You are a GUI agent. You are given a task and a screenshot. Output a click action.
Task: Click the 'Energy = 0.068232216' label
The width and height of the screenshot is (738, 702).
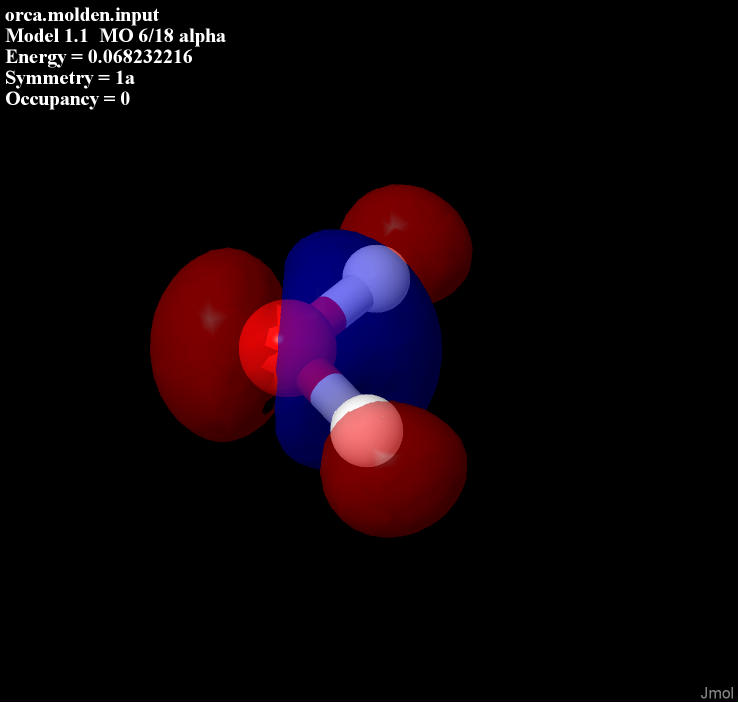click(99, 57)
